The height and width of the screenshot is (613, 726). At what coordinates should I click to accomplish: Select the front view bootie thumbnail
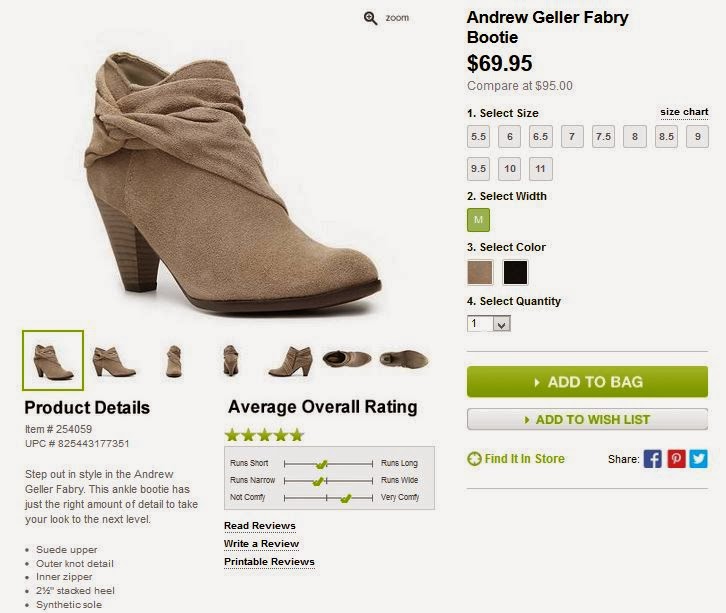click(x=174, y=361)
